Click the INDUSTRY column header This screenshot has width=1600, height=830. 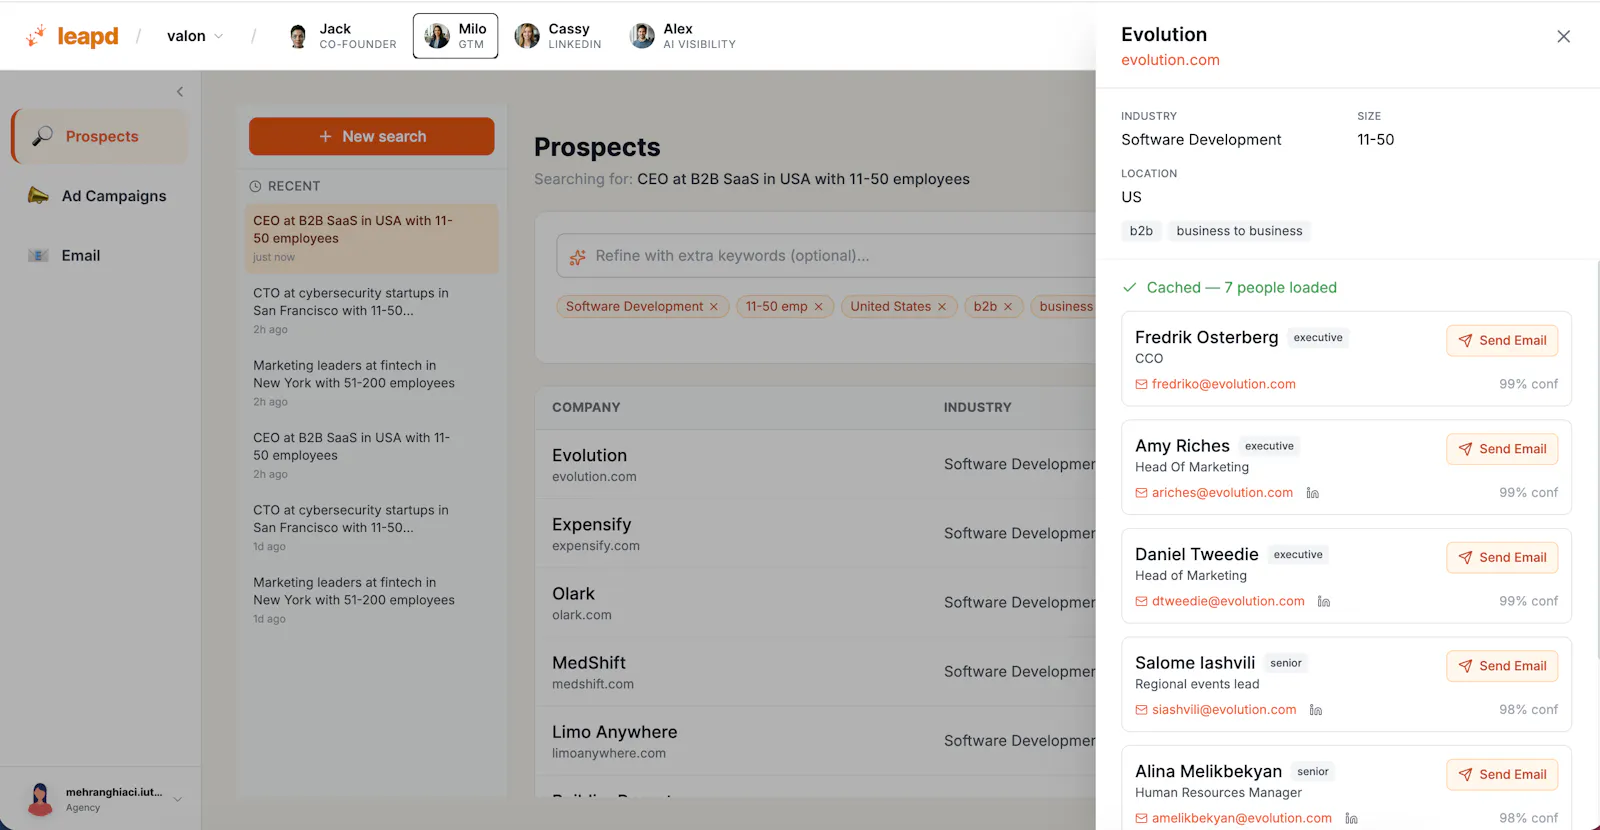[x=977, y=408]
